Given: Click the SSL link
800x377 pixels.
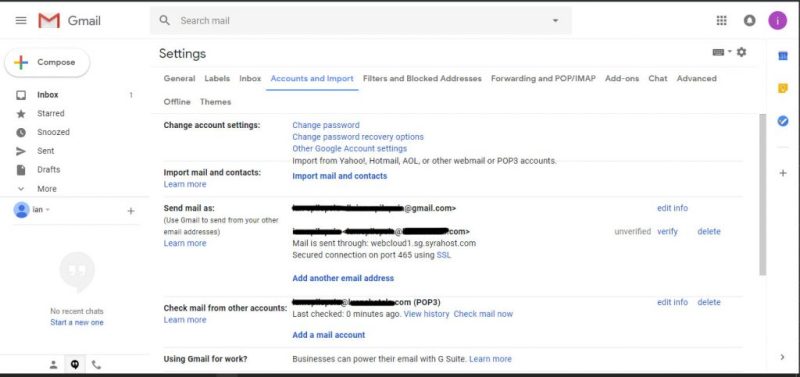Looking at the screenshot, I should coord(444,255).
